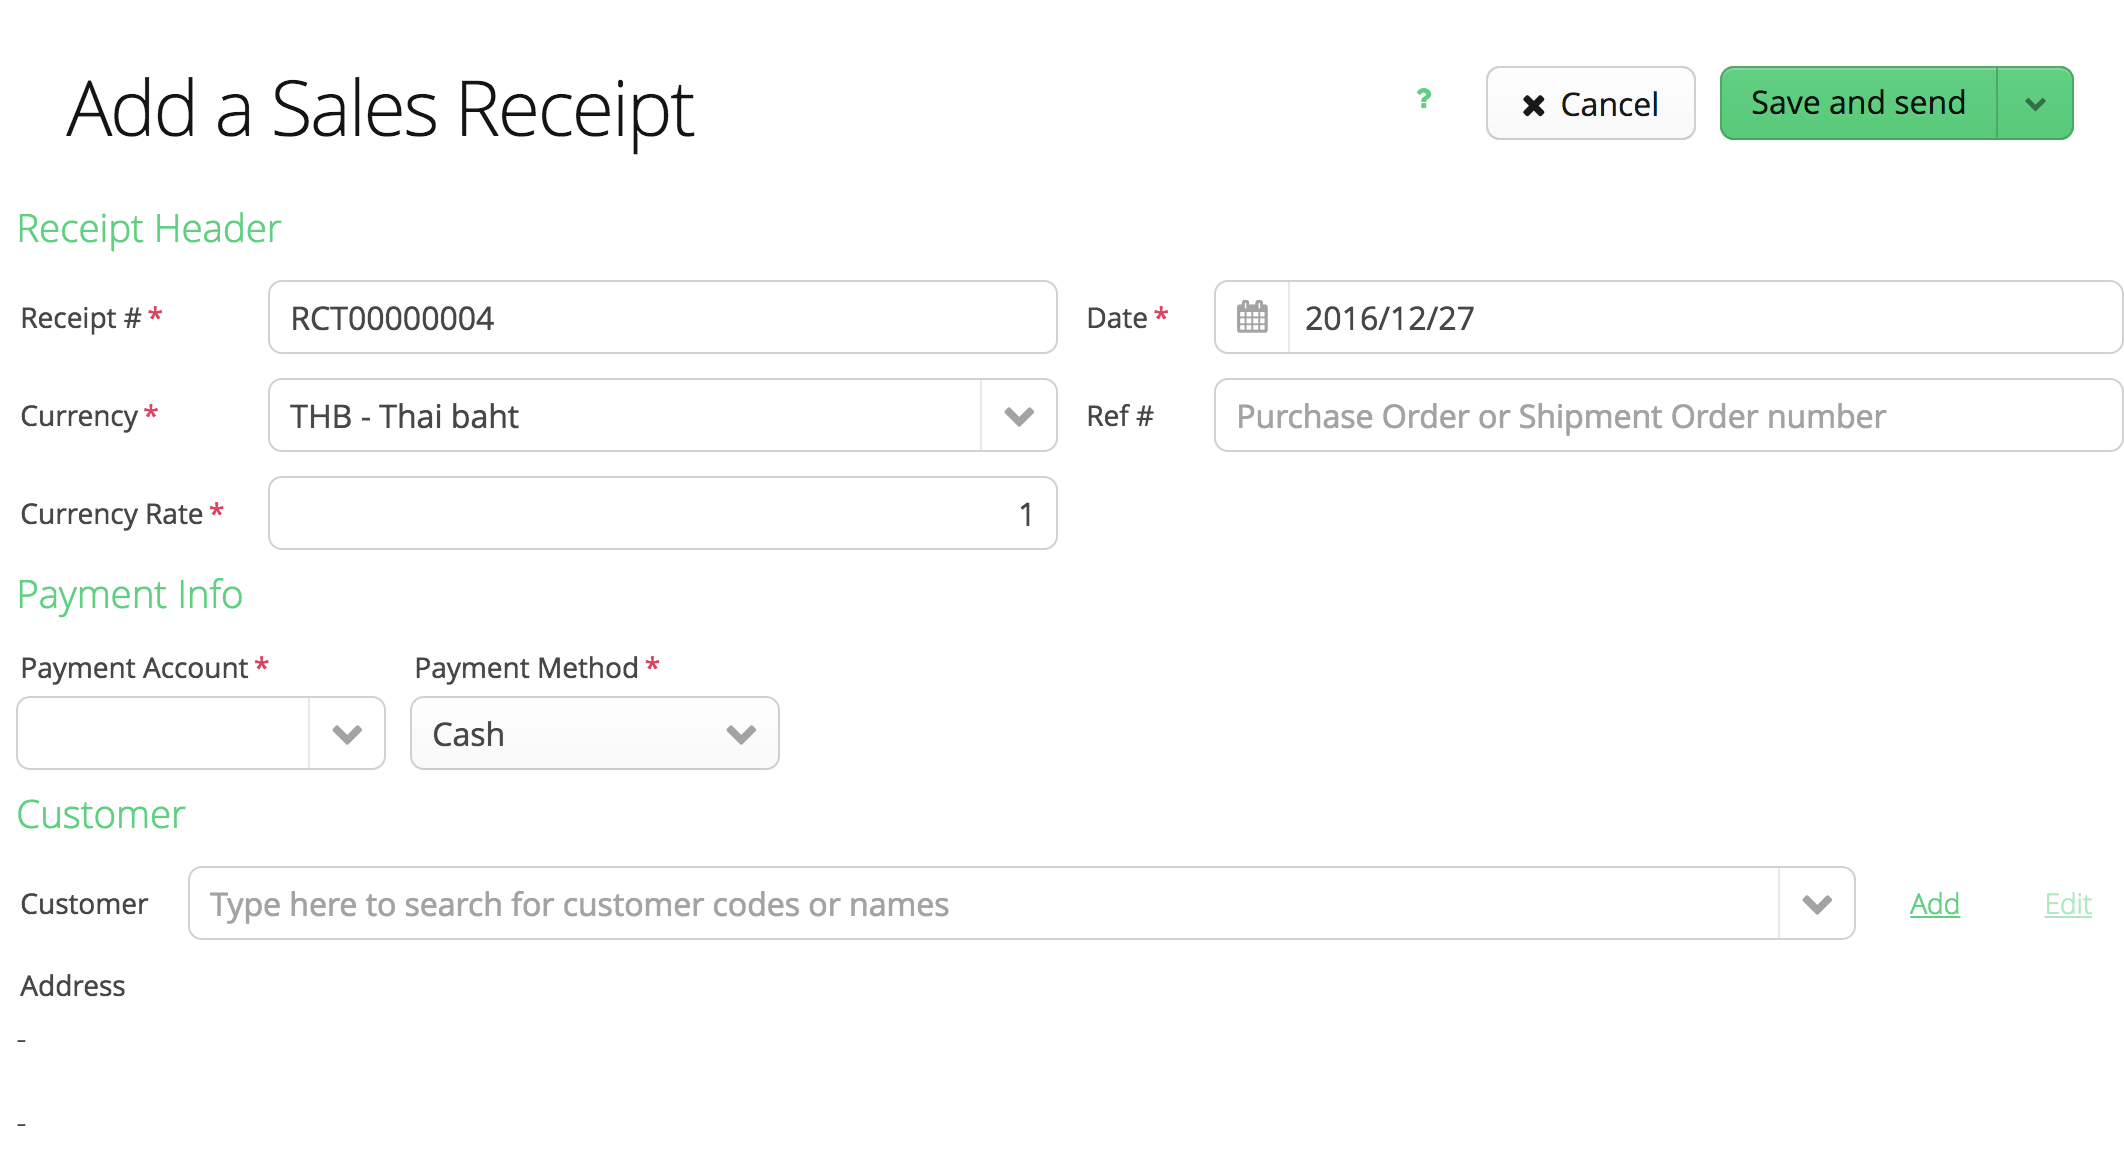
Task: Click the Receipt Header section heading
Action: tap(149, 229)
